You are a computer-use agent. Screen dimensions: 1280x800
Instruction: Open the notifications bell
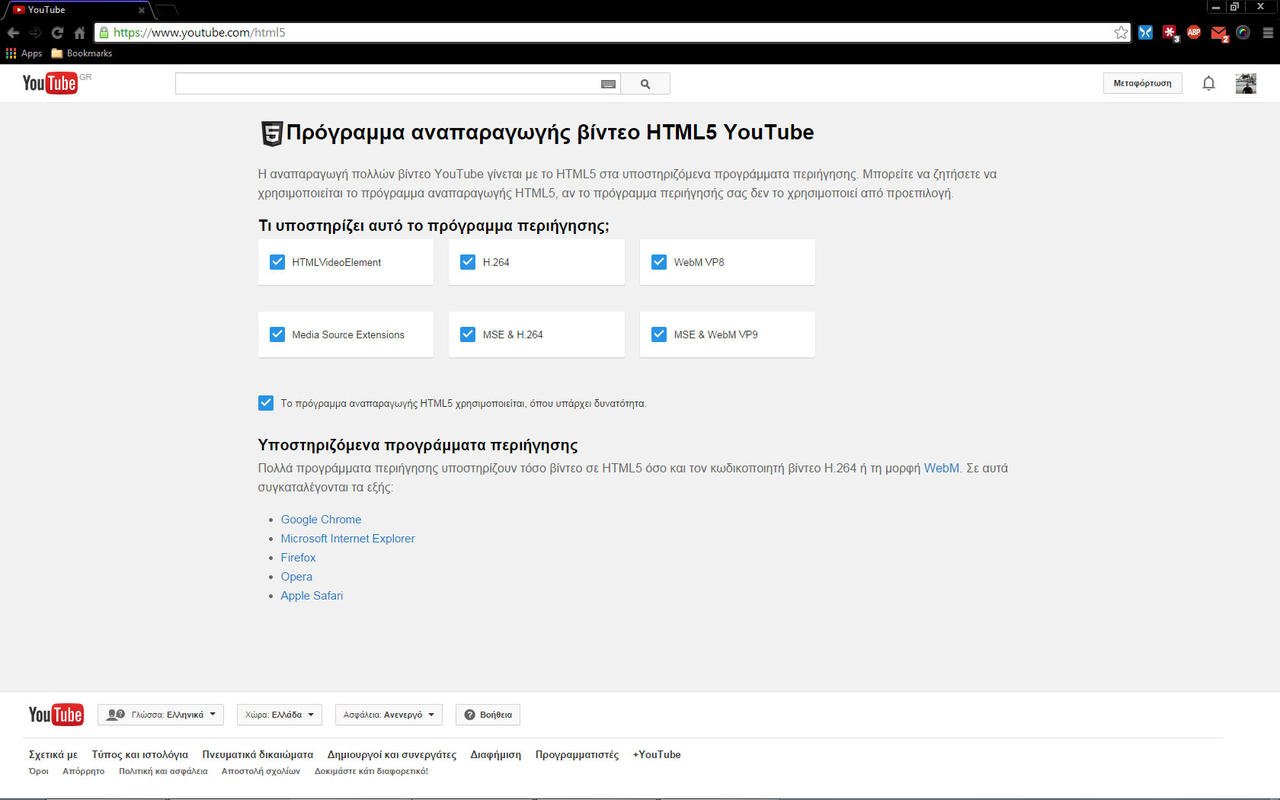(1208, 83)
